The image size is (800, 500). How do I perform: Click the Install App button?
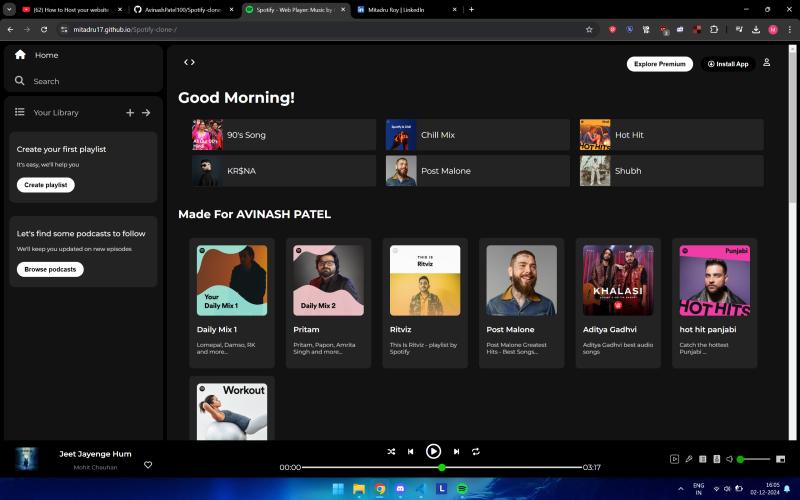pyautogui.click(x=728, y=64)
